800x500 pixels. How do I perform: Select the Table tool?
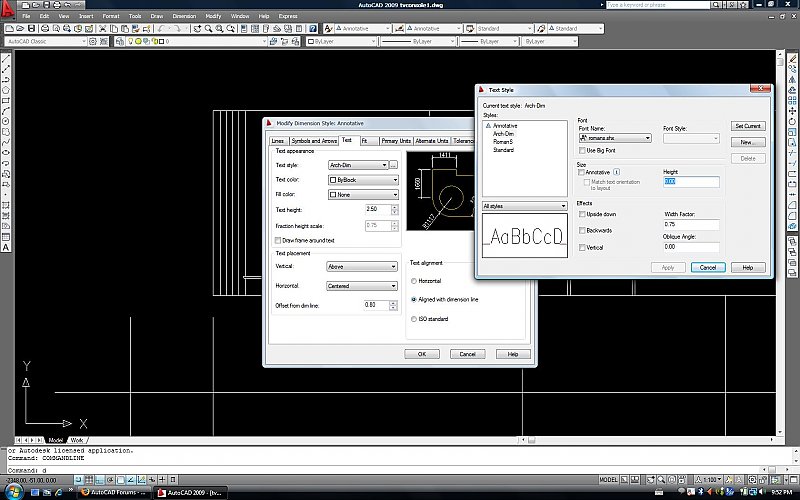(6, 237)
